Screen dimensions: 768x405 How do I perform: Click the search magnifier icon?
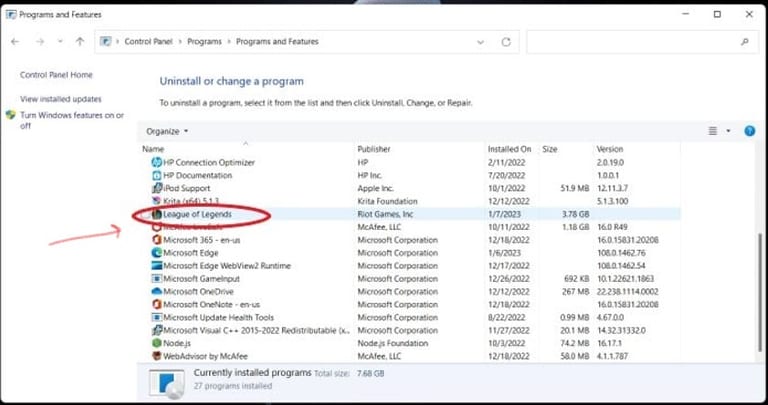click(744, 42)
